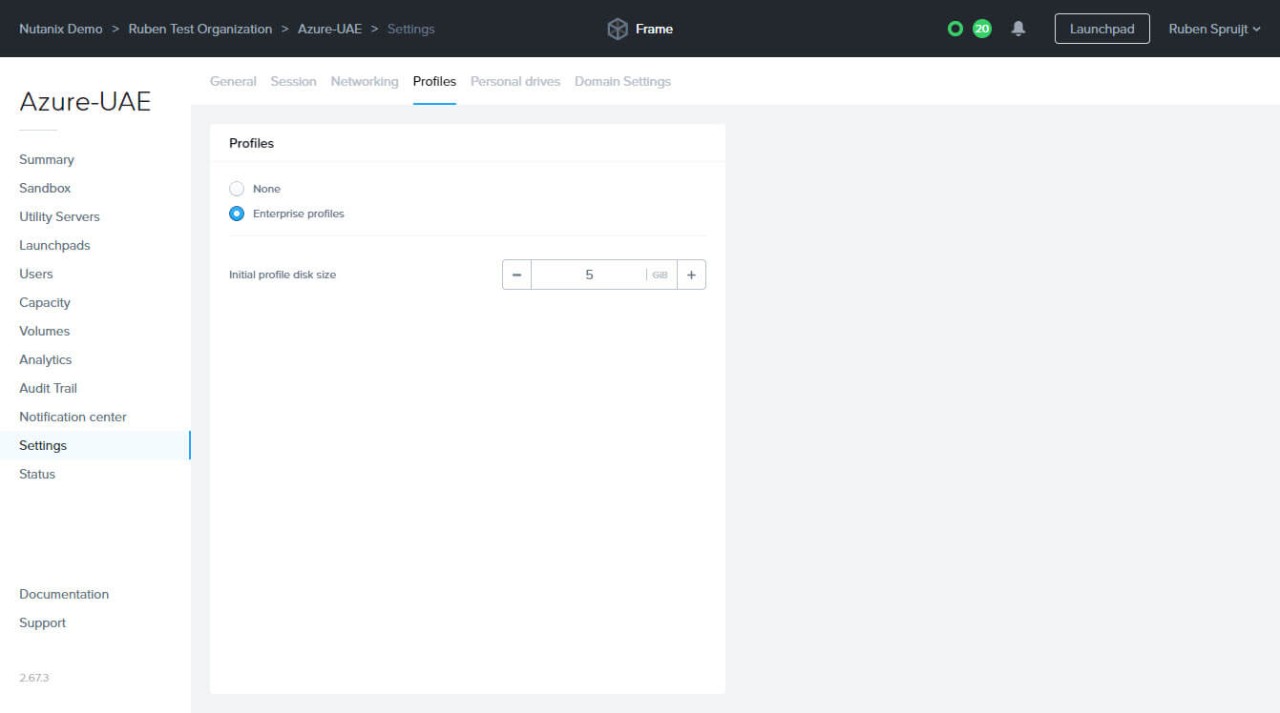The height and width of the screenshot is (713, 1280).
Task: Click the initial profile disk size field
Action: pos(589,275)
